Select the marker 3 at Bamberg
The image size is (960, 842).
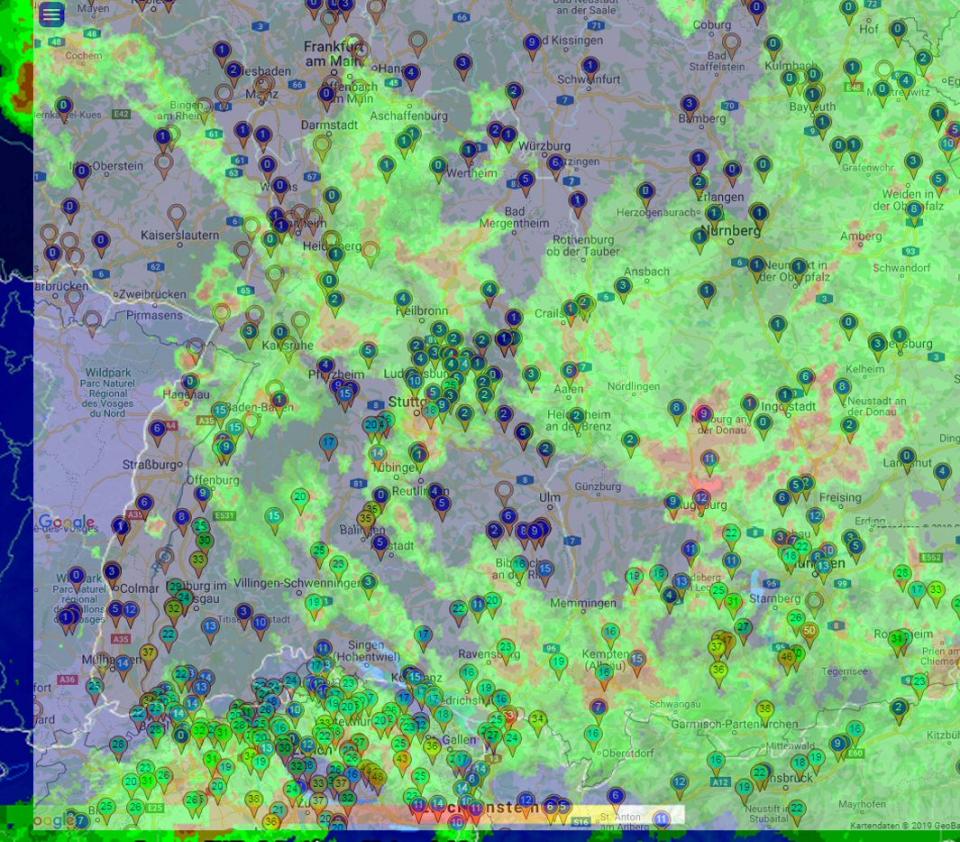pyautogui.click(x=689, y=104)
